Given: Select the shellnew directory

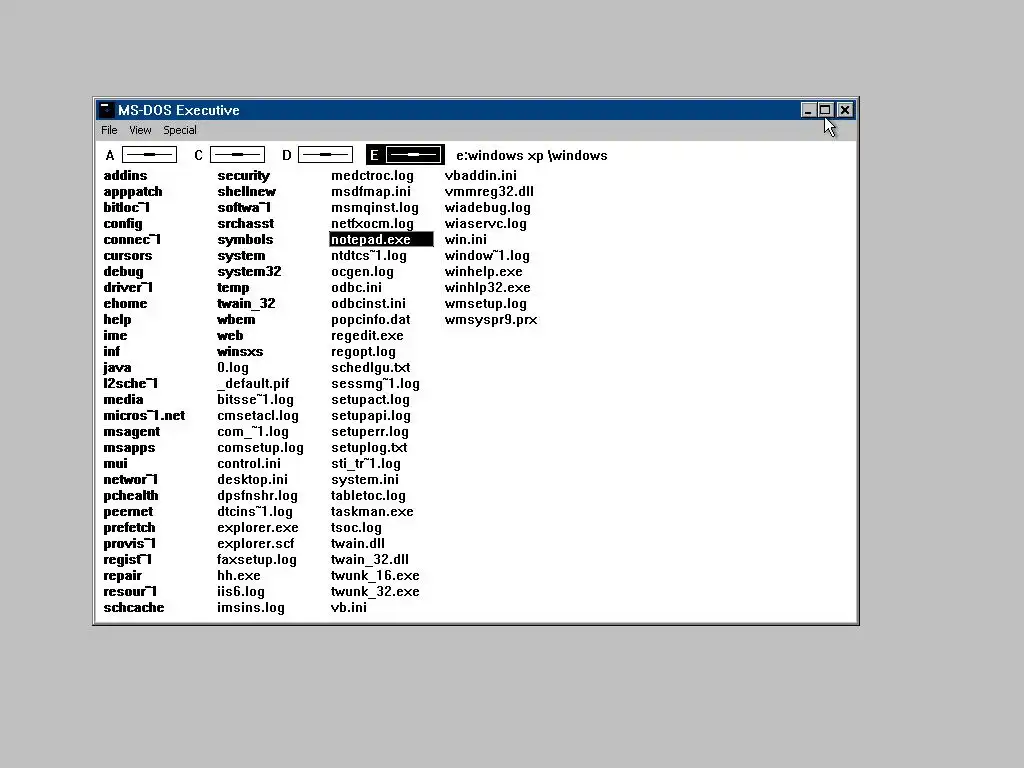Looking at the screenshot, I should [x=247, y=191].
